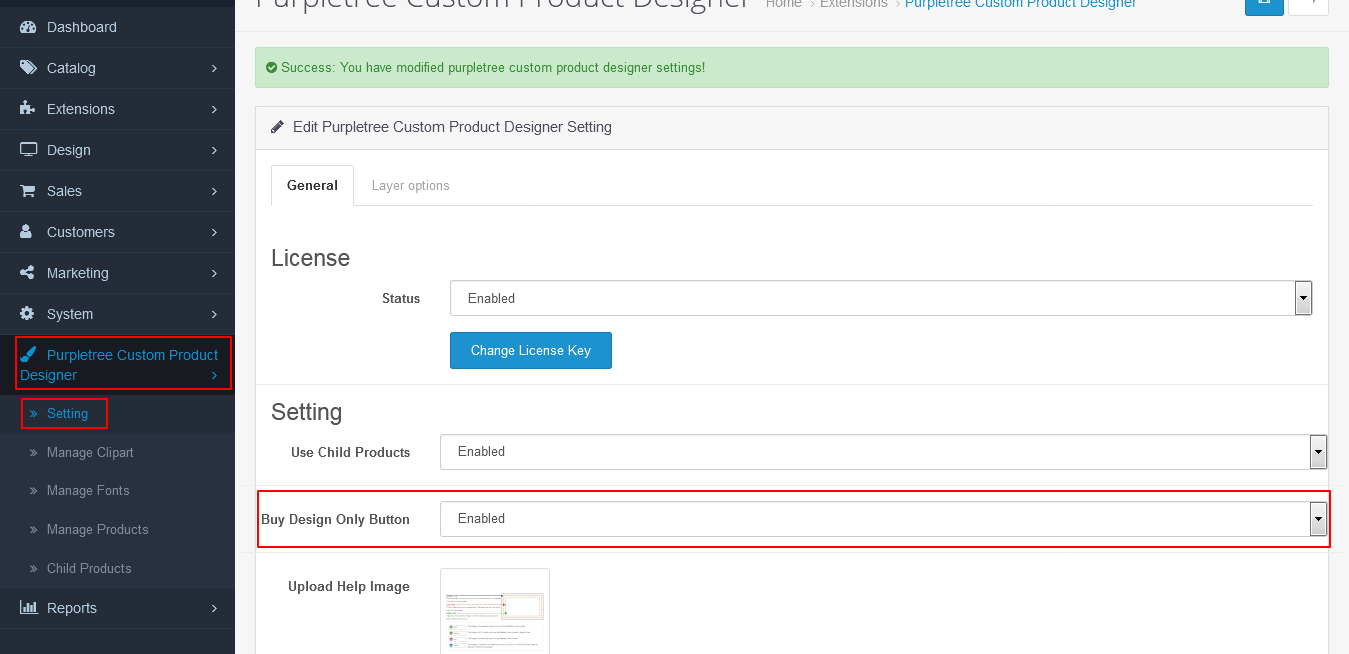This screenshot has width=1349, height=654.
Task: Expand the Extensions menu chevron
Action: click(214, 109)
